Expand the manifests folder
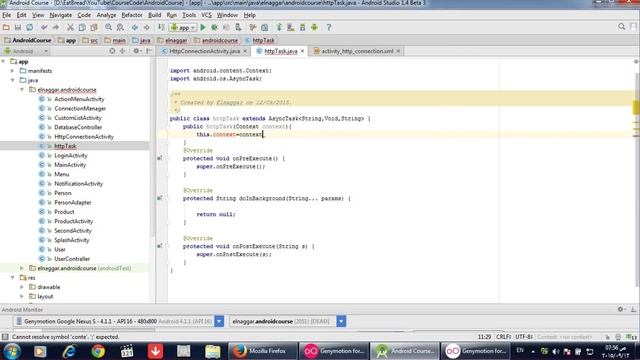The image size is (640, 360). [13, 71]
